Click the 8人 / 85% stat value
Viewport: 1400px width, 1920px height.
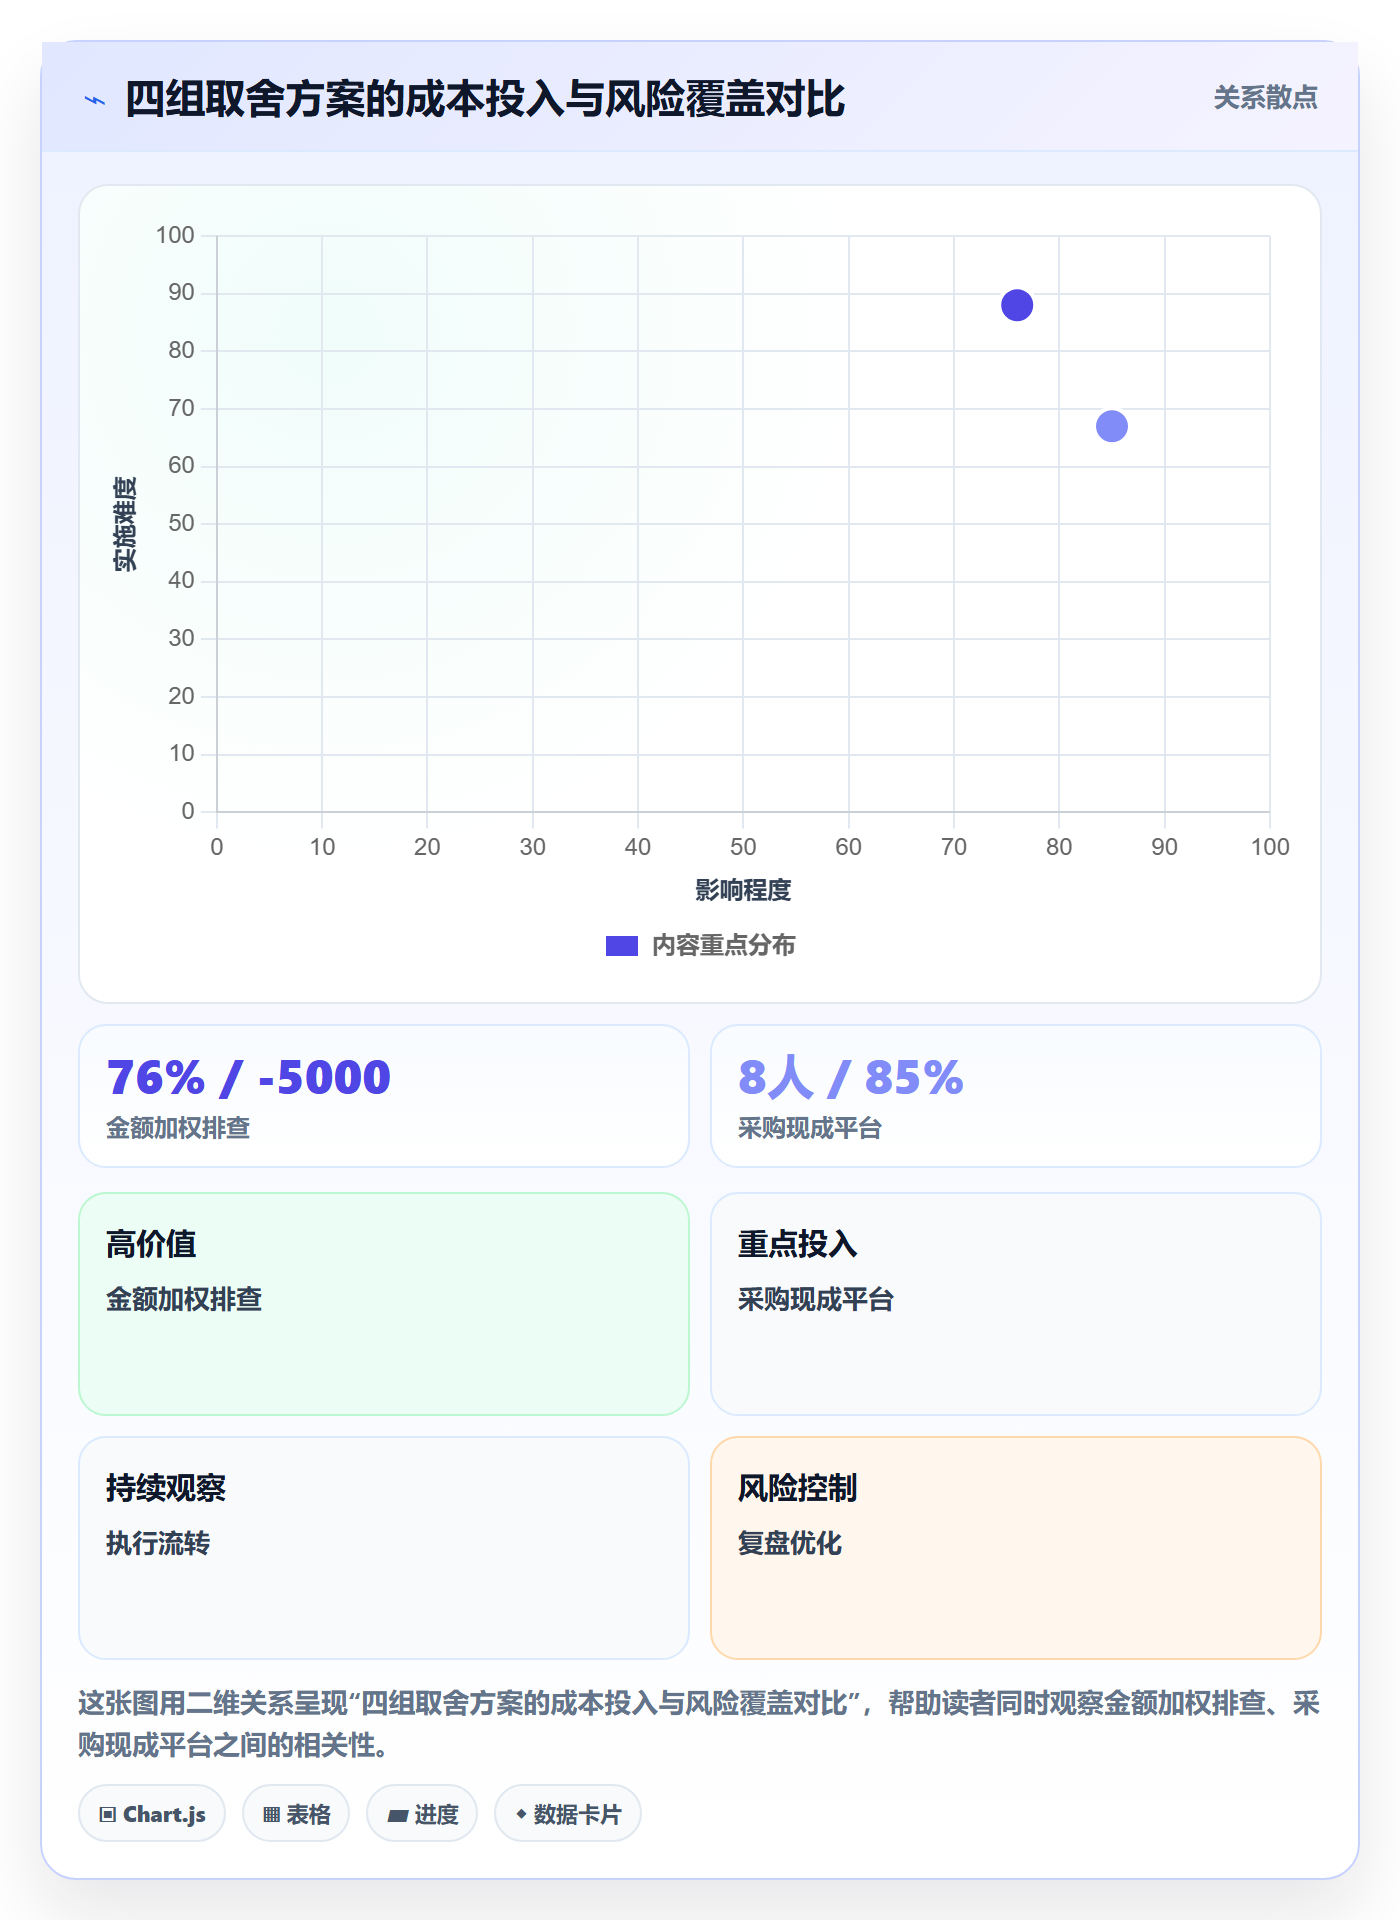851,1078
